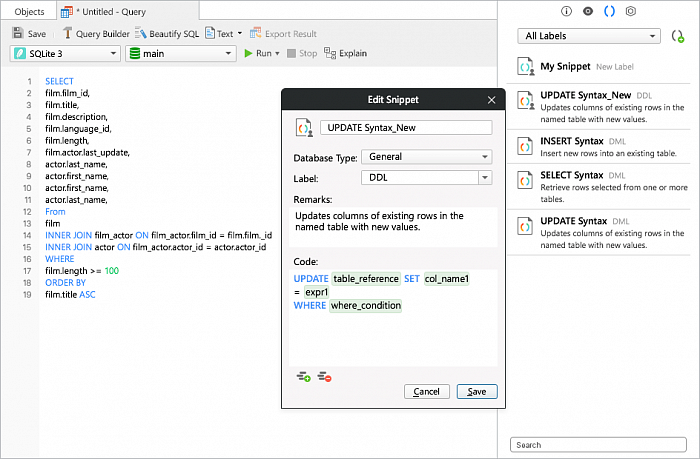This screenshot has height=459, width=700.
Task: Expand the Label dropdown arrow
Action: 485,178
